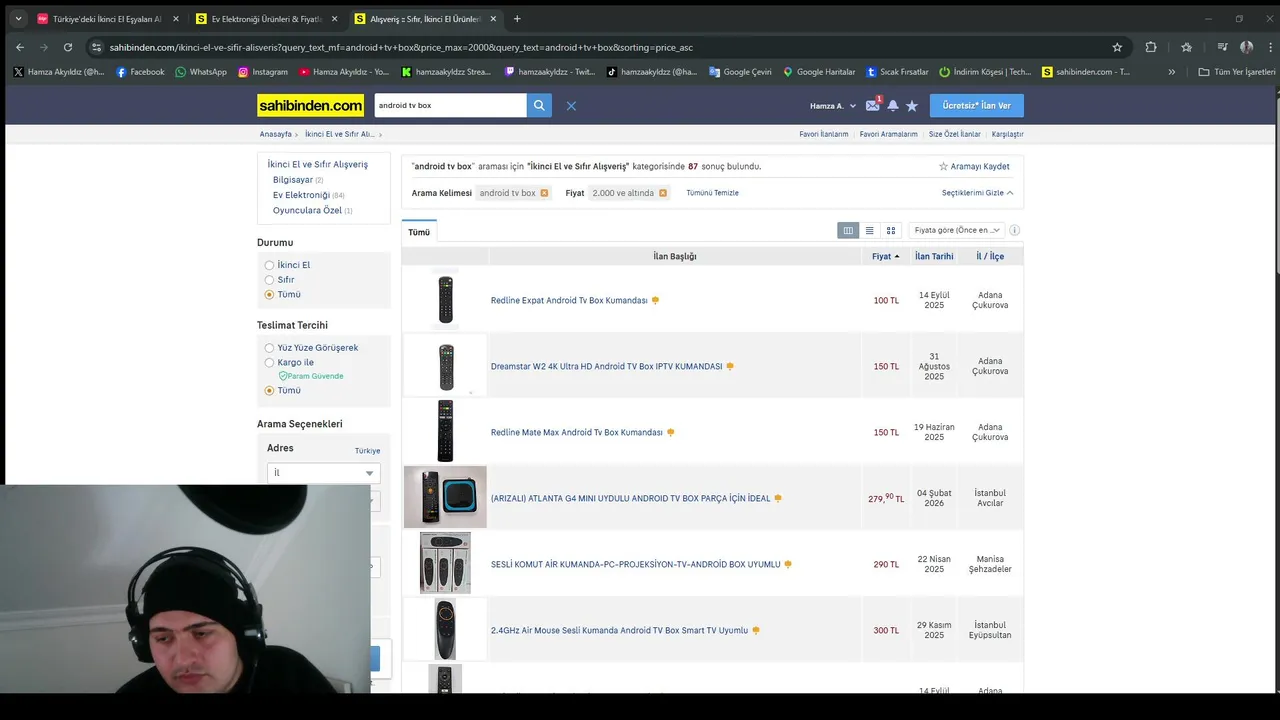Click the browser back arrow
This screenshot has width=1280, height=720.
[x=20, y=47]
